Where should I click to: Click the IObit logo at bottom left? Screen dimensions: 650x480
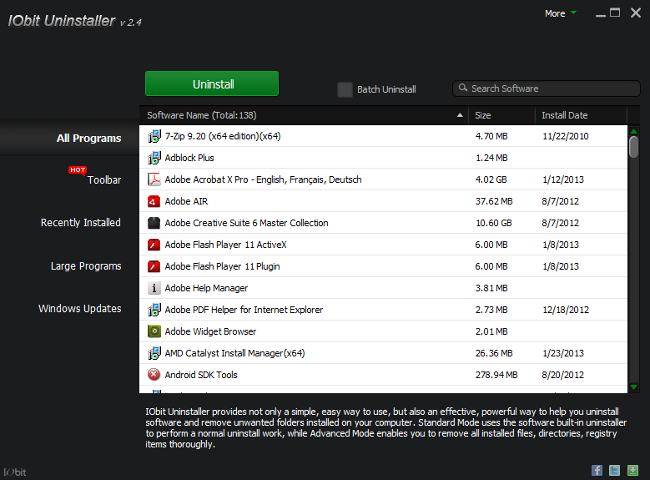(x=15, y=472)
